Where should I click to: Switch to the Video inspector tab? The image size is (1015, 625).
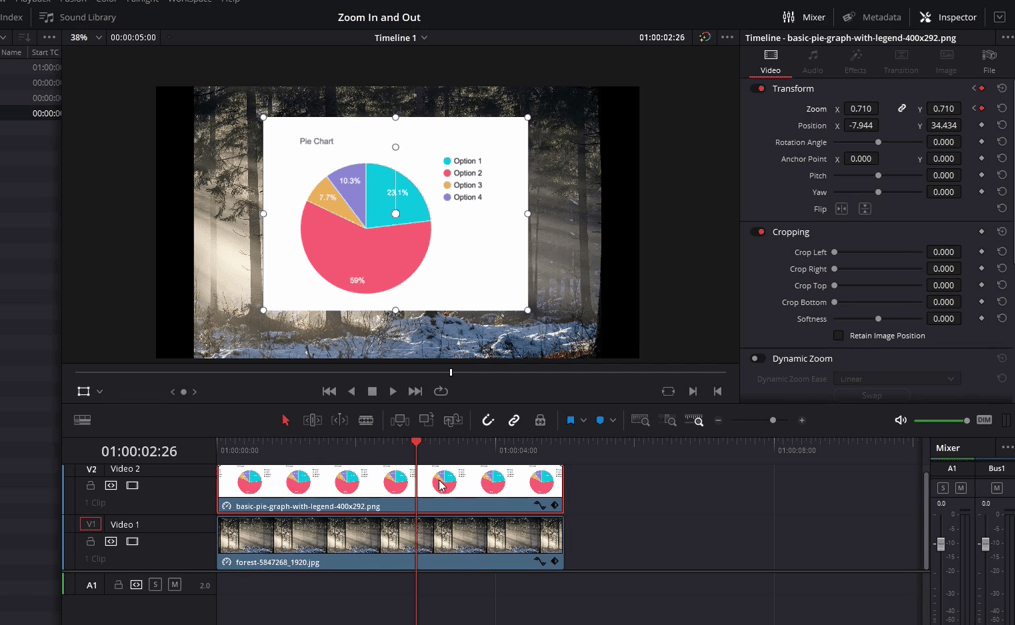coord(770,61)
